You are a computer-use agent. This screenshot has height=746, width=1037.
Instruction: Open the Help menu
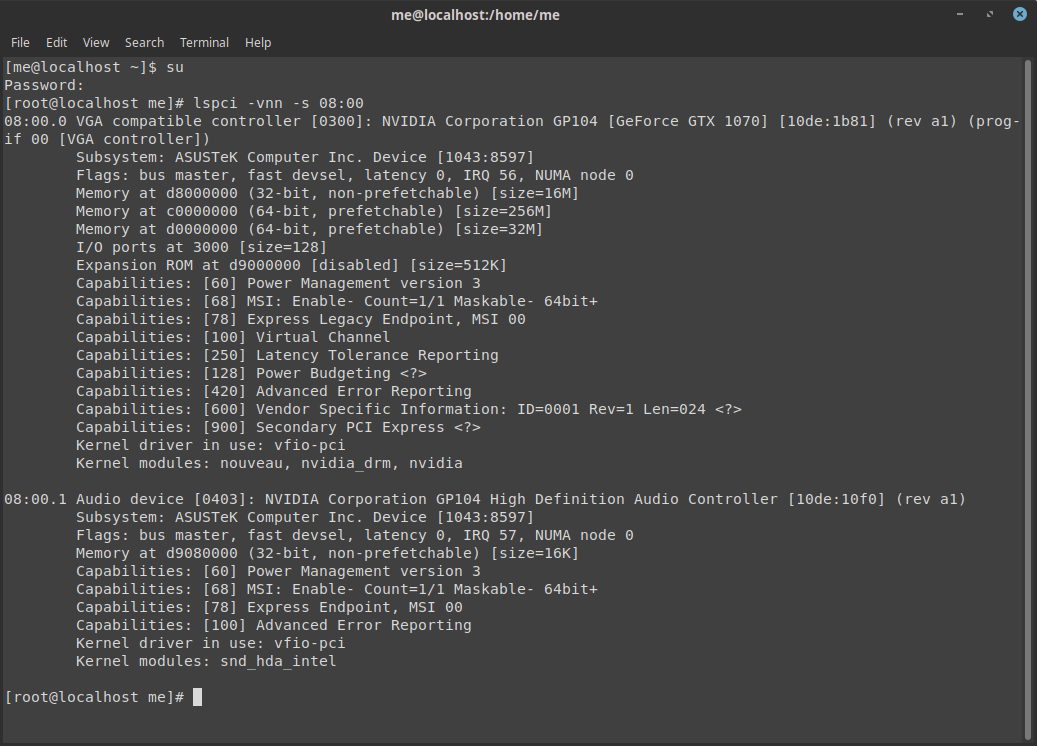click(x=258, y=42)
